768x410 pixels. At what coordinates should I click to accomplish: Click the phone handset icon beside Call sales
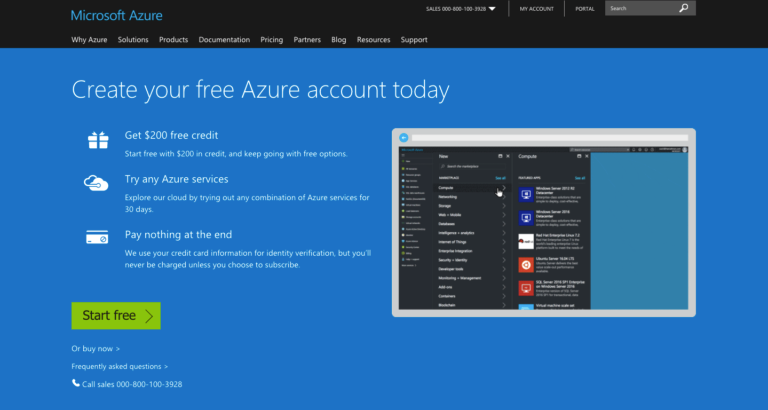click(75, 383)
